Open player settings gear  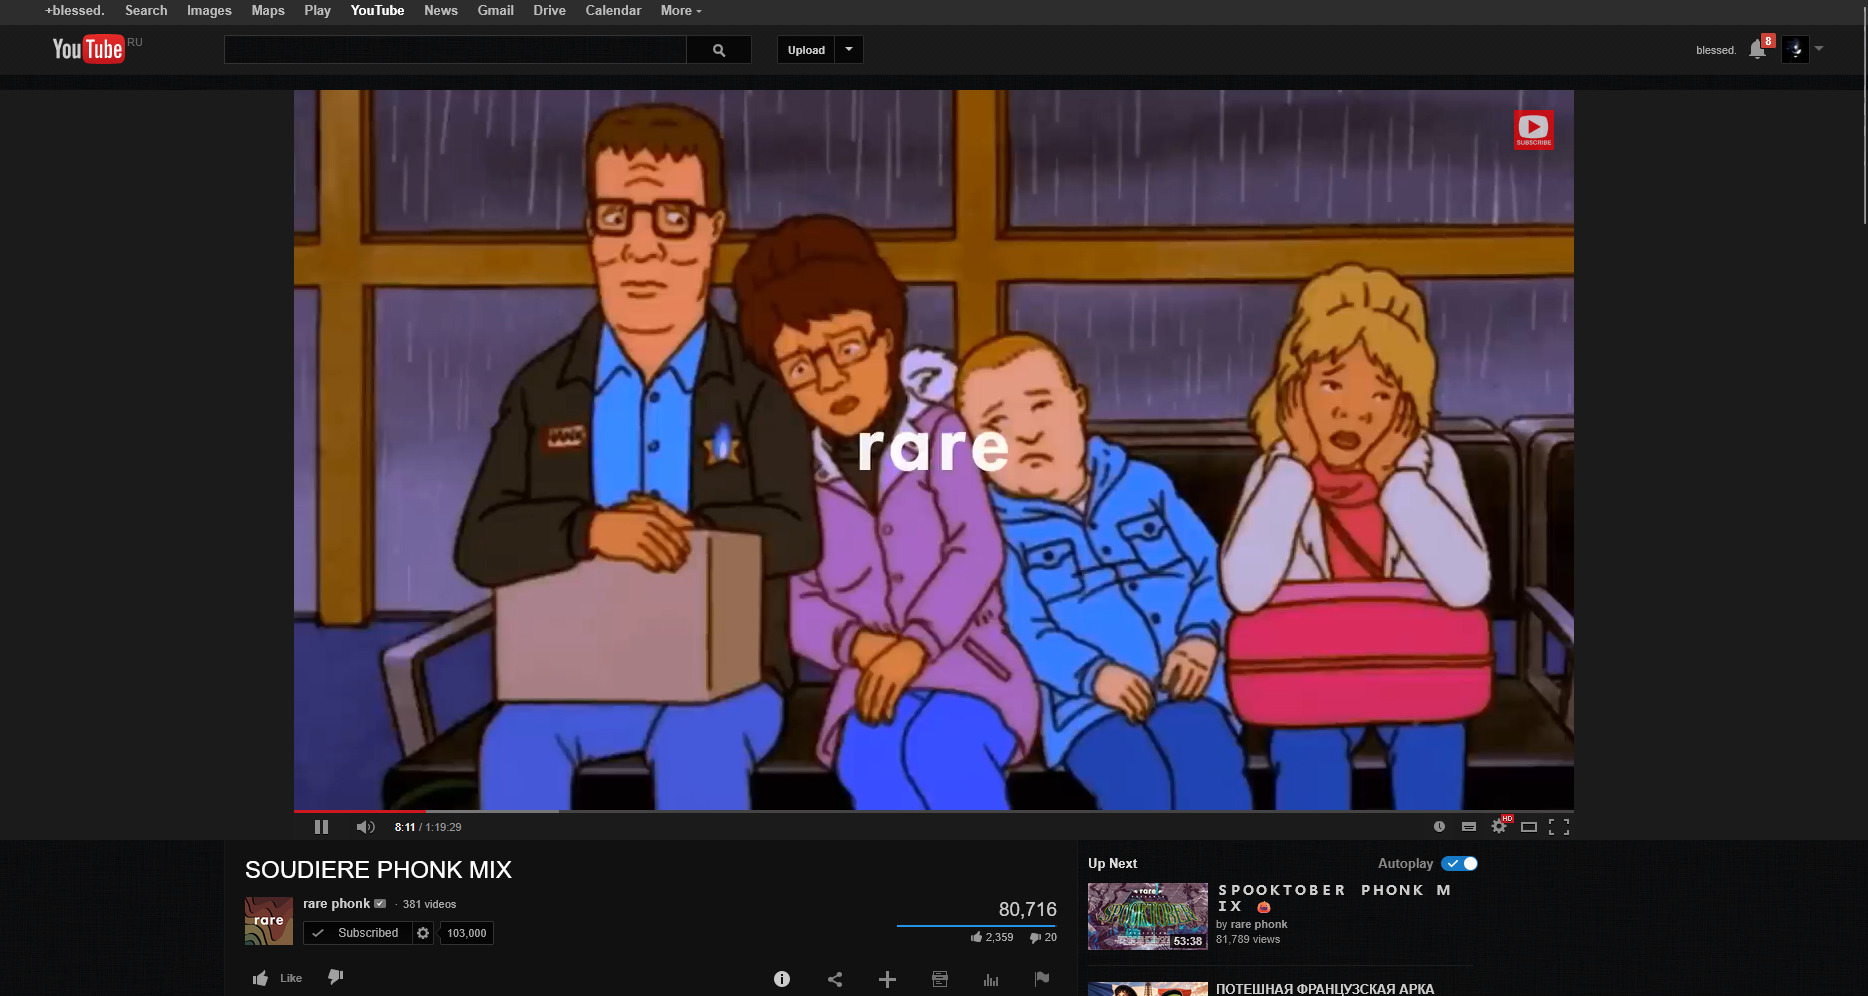[x=1499, y=826]
